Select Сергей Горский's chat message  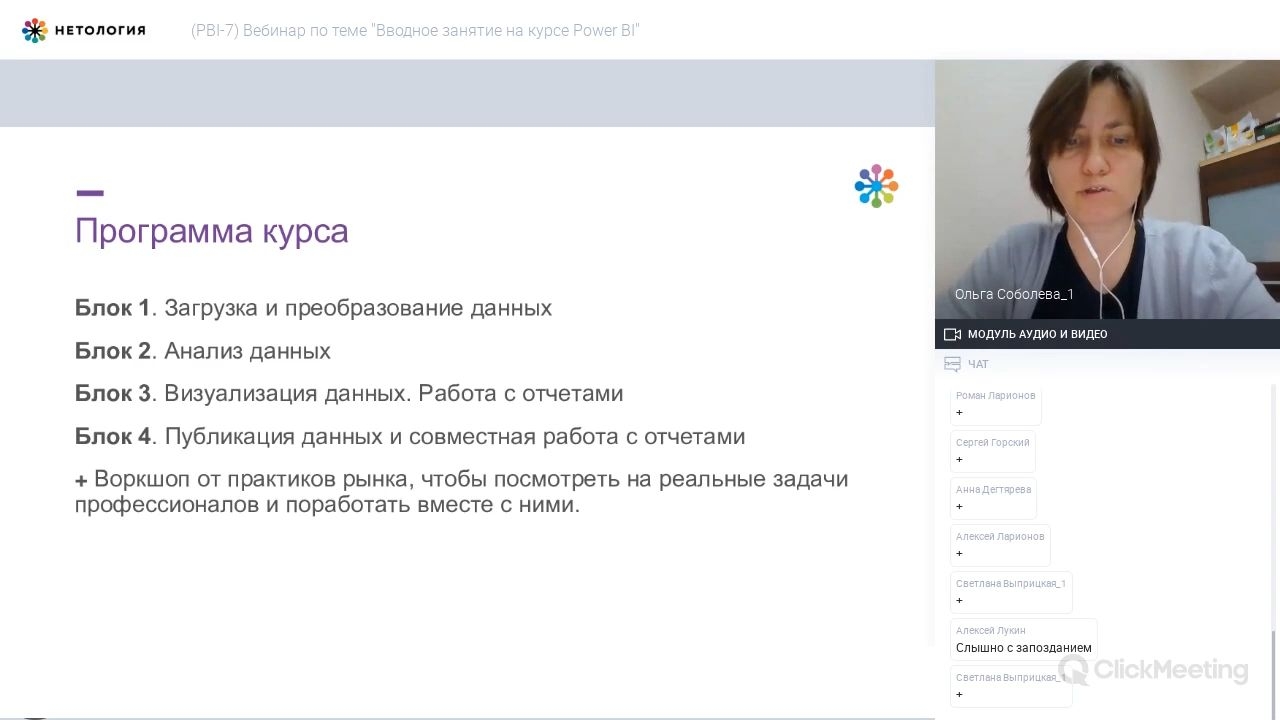993,451
